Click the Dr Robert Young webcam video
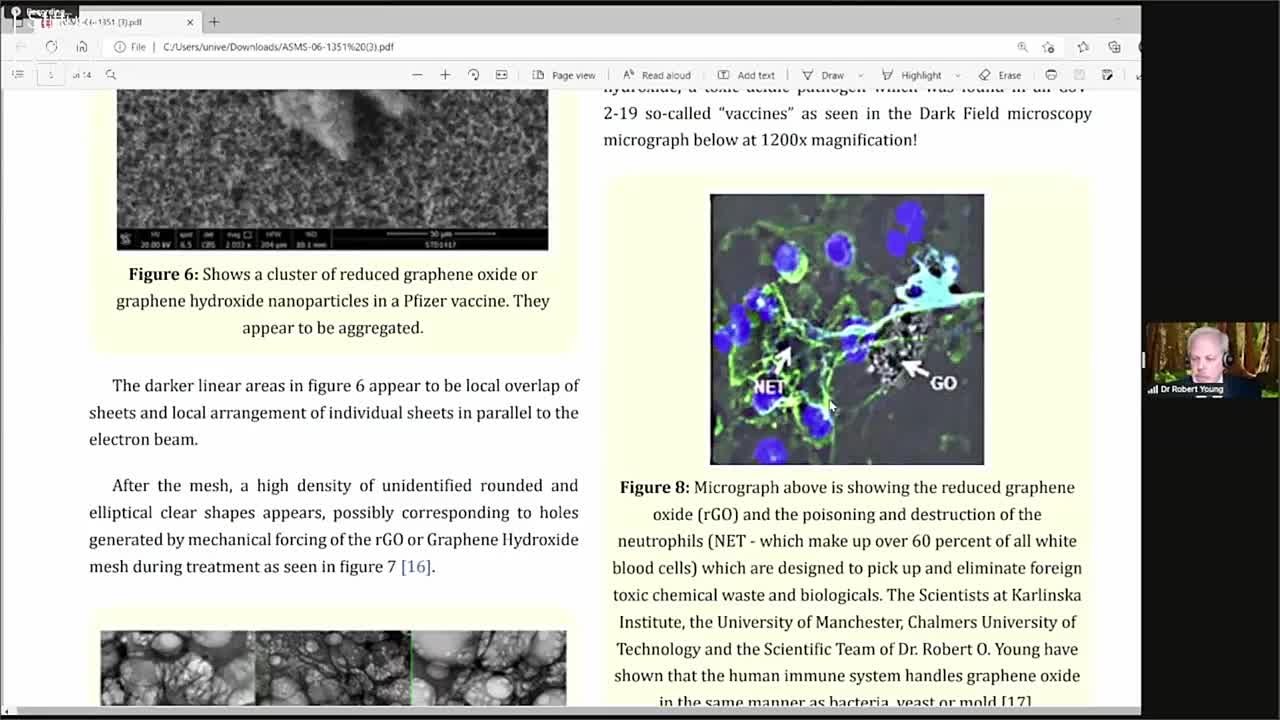Screen dimensions: 1280x720 (1211, 360)
